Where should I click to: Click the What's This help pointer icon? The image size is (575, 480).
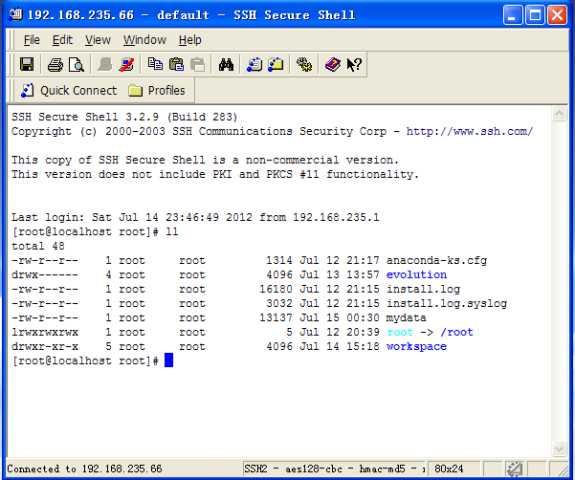(x=354, y=65)
